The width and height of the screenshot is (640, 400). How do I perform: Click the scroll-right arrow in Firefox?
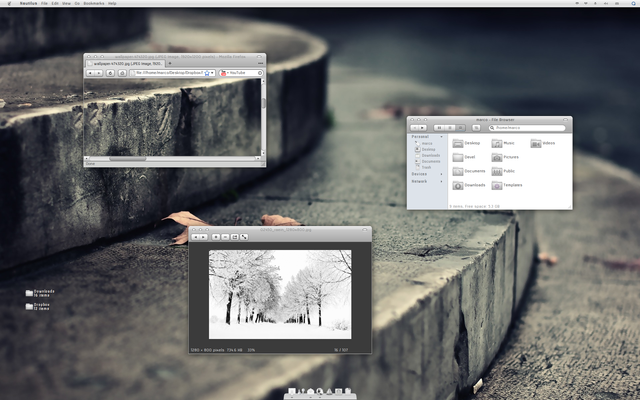[258, 158]
